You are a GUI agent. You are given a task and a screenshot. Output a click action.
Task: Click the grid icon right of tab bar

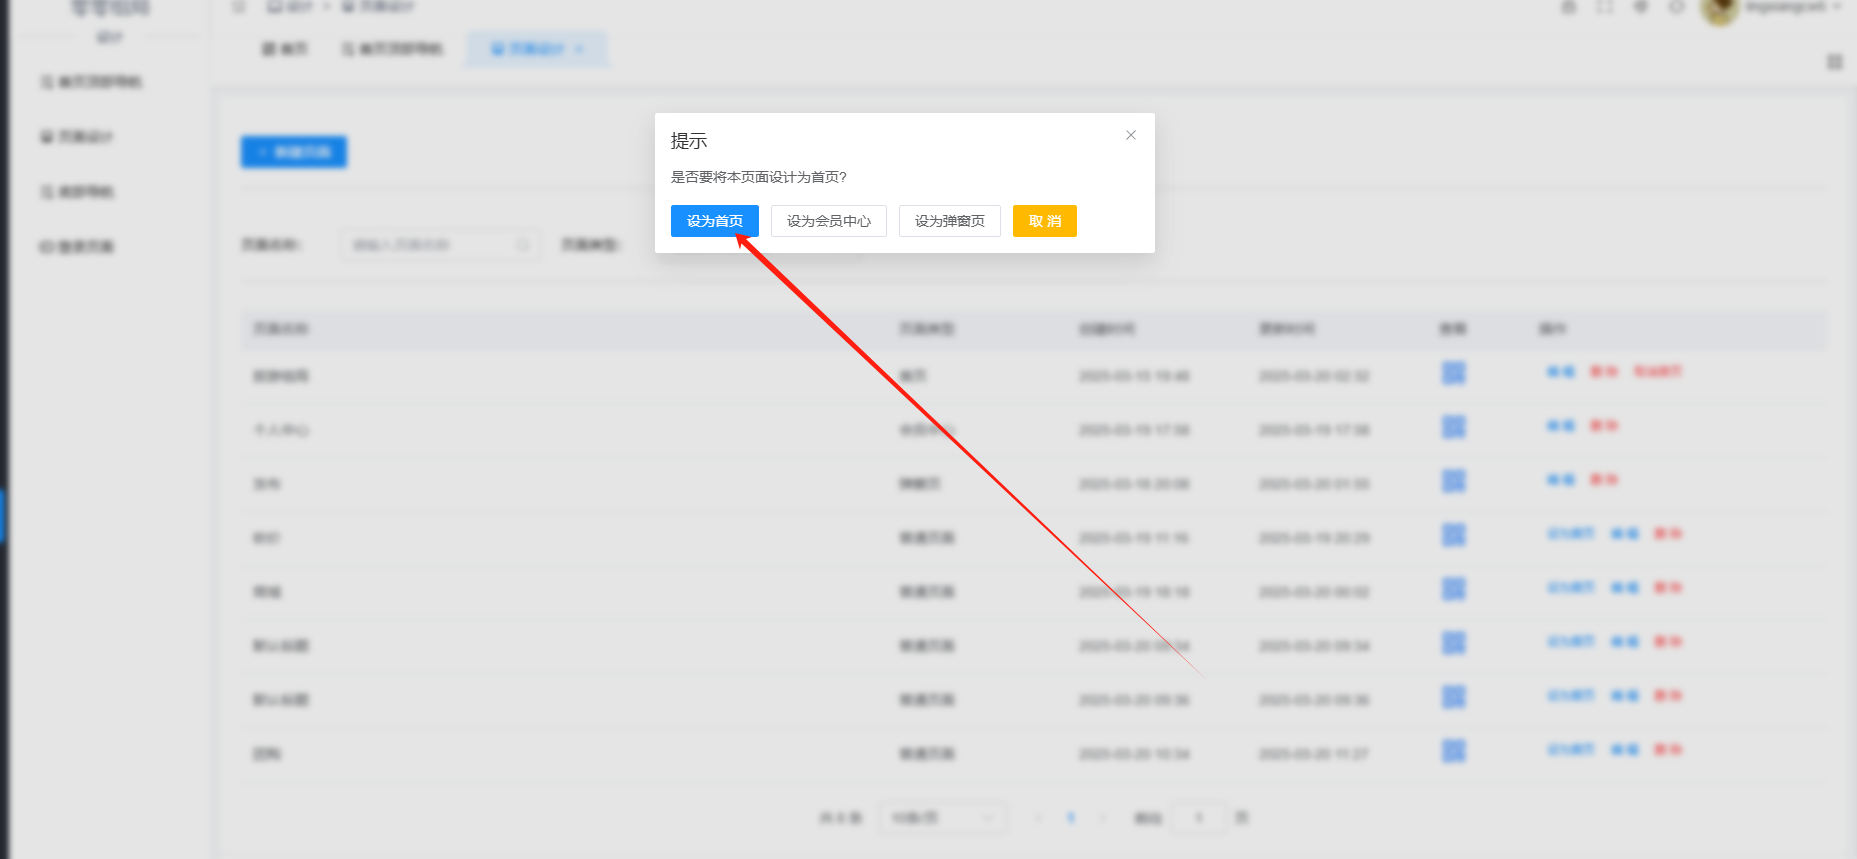(1834, 62)
